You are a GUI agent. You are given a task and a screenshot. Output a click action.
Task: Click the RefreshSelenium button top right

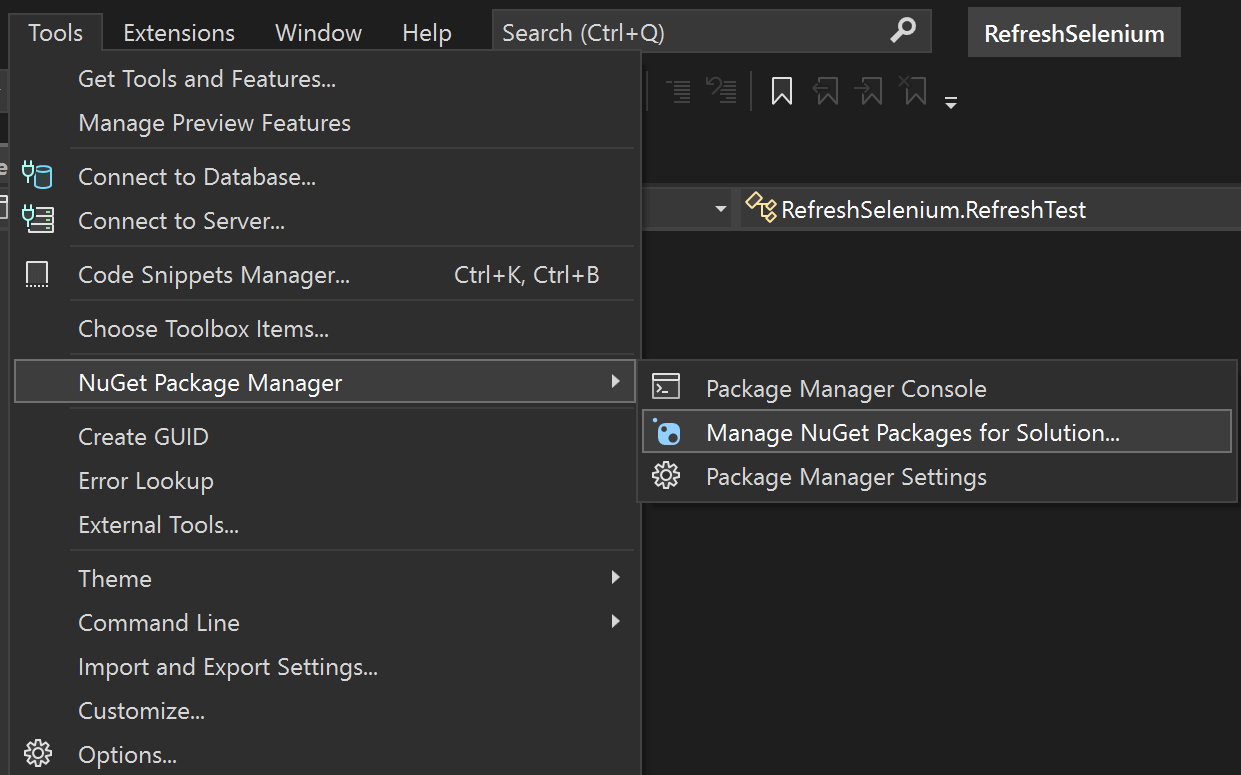(1074, 32)
